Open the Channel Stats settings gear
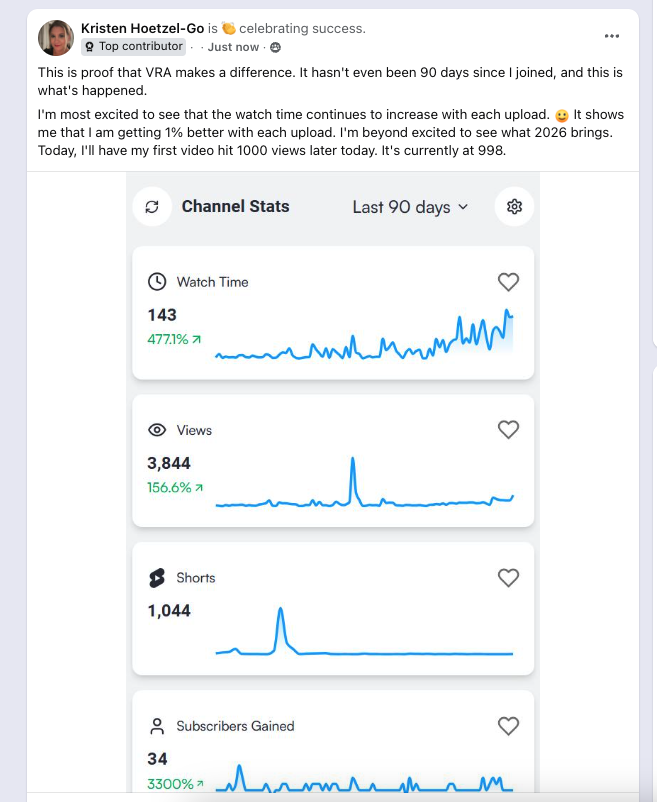 (x=515, y=207)
